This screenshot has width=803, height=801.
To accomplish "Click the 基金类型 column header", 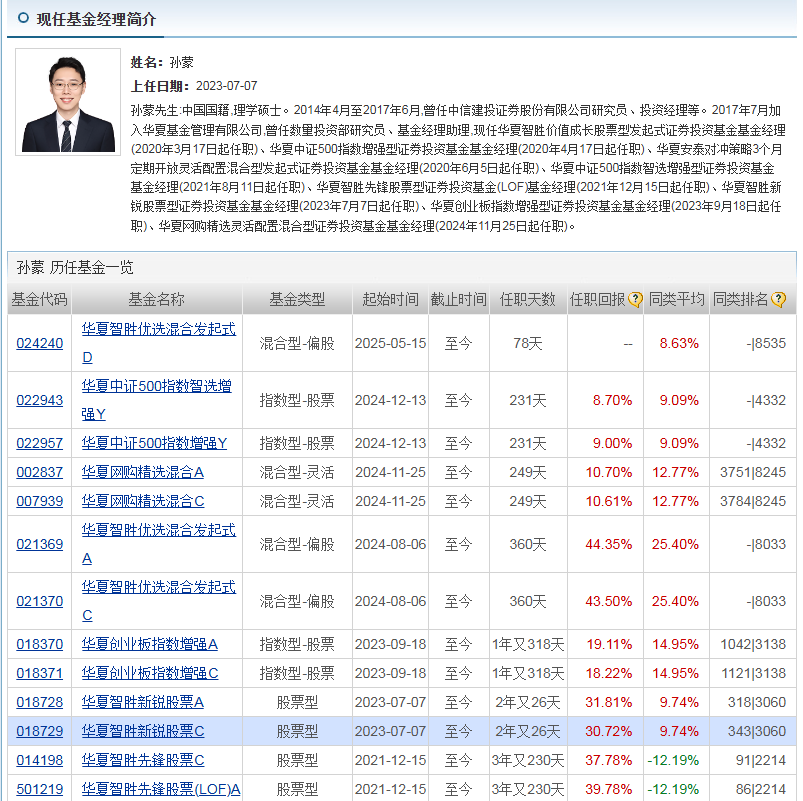I will click(298, 299).
